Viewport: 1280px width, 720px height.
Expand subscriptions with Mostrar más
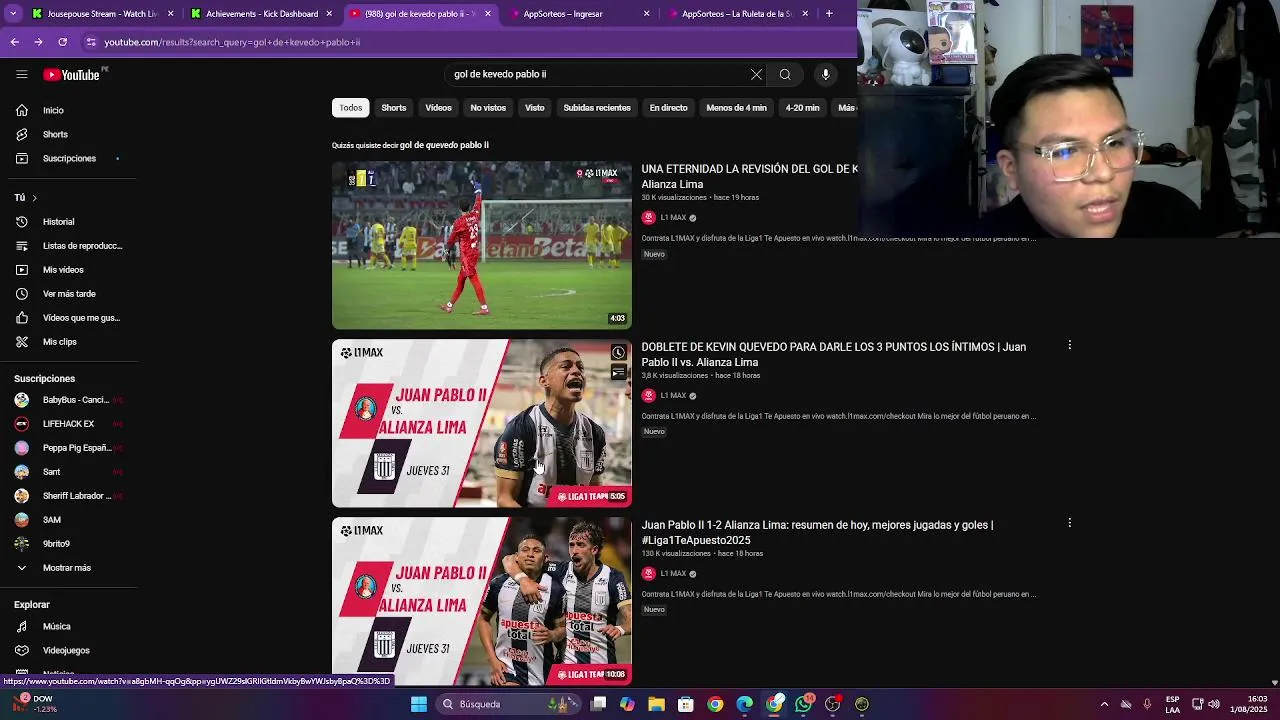(x=66, y=568)
